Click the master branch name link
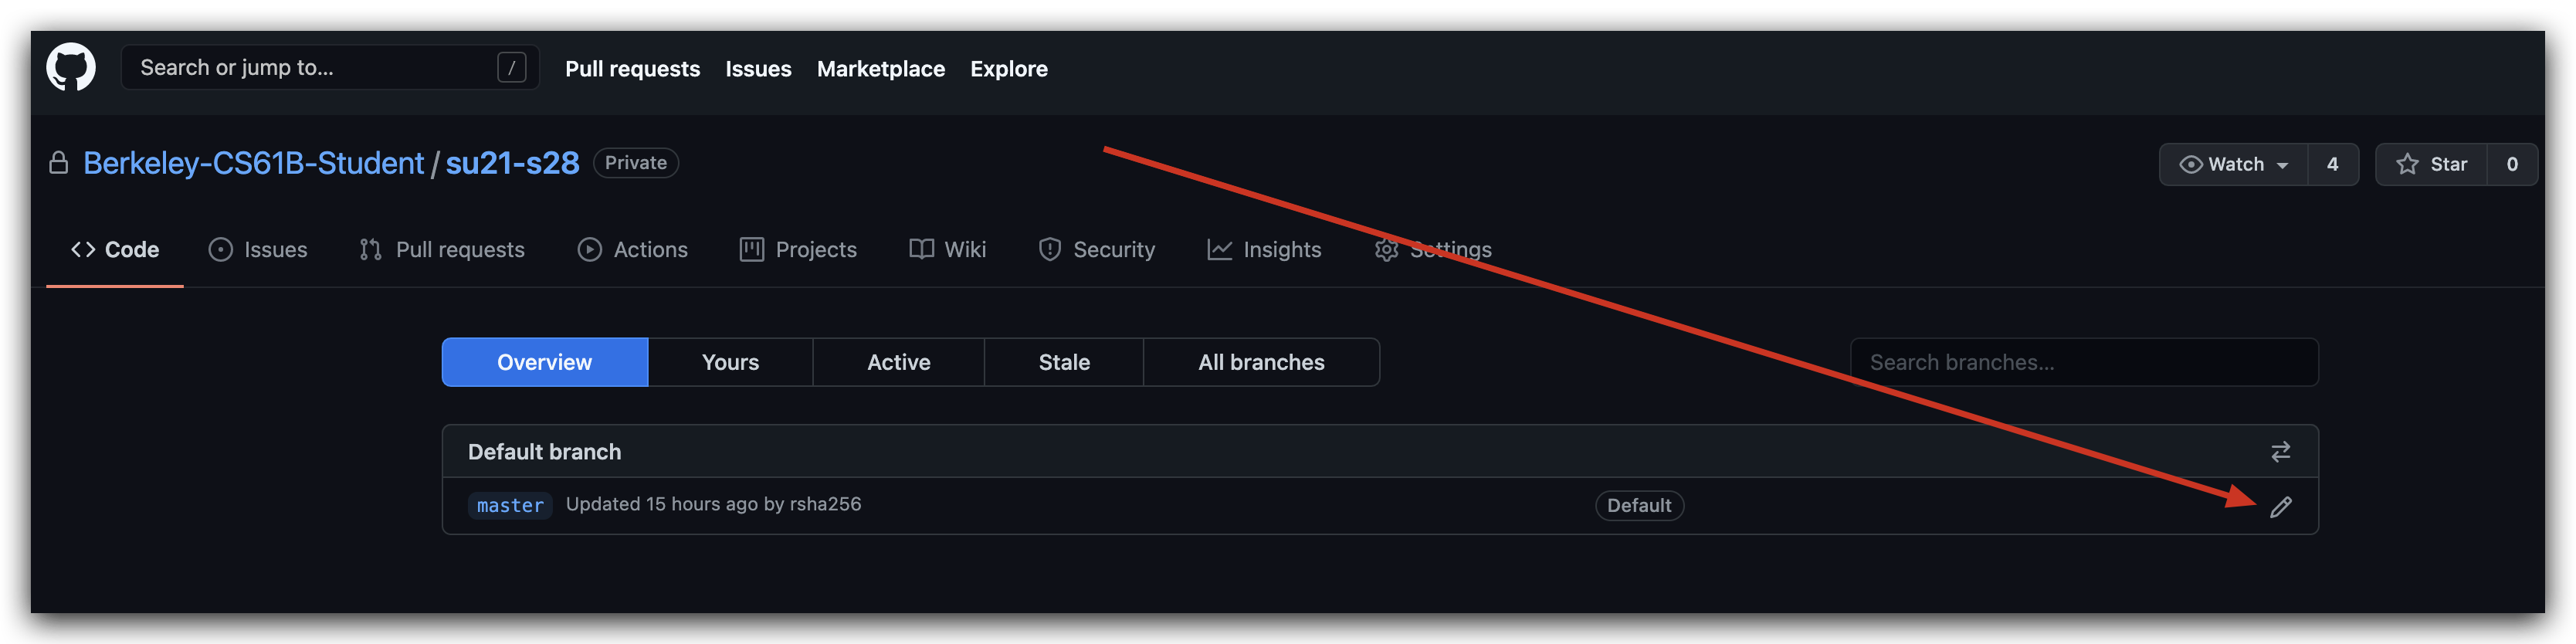 (x=510, y=506)
